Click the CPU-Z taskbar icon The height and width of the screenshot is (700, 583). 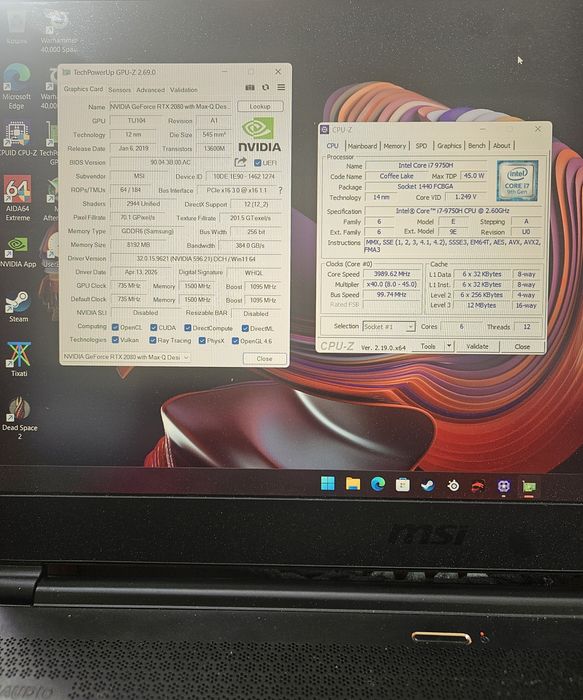(x=504, y=486)
